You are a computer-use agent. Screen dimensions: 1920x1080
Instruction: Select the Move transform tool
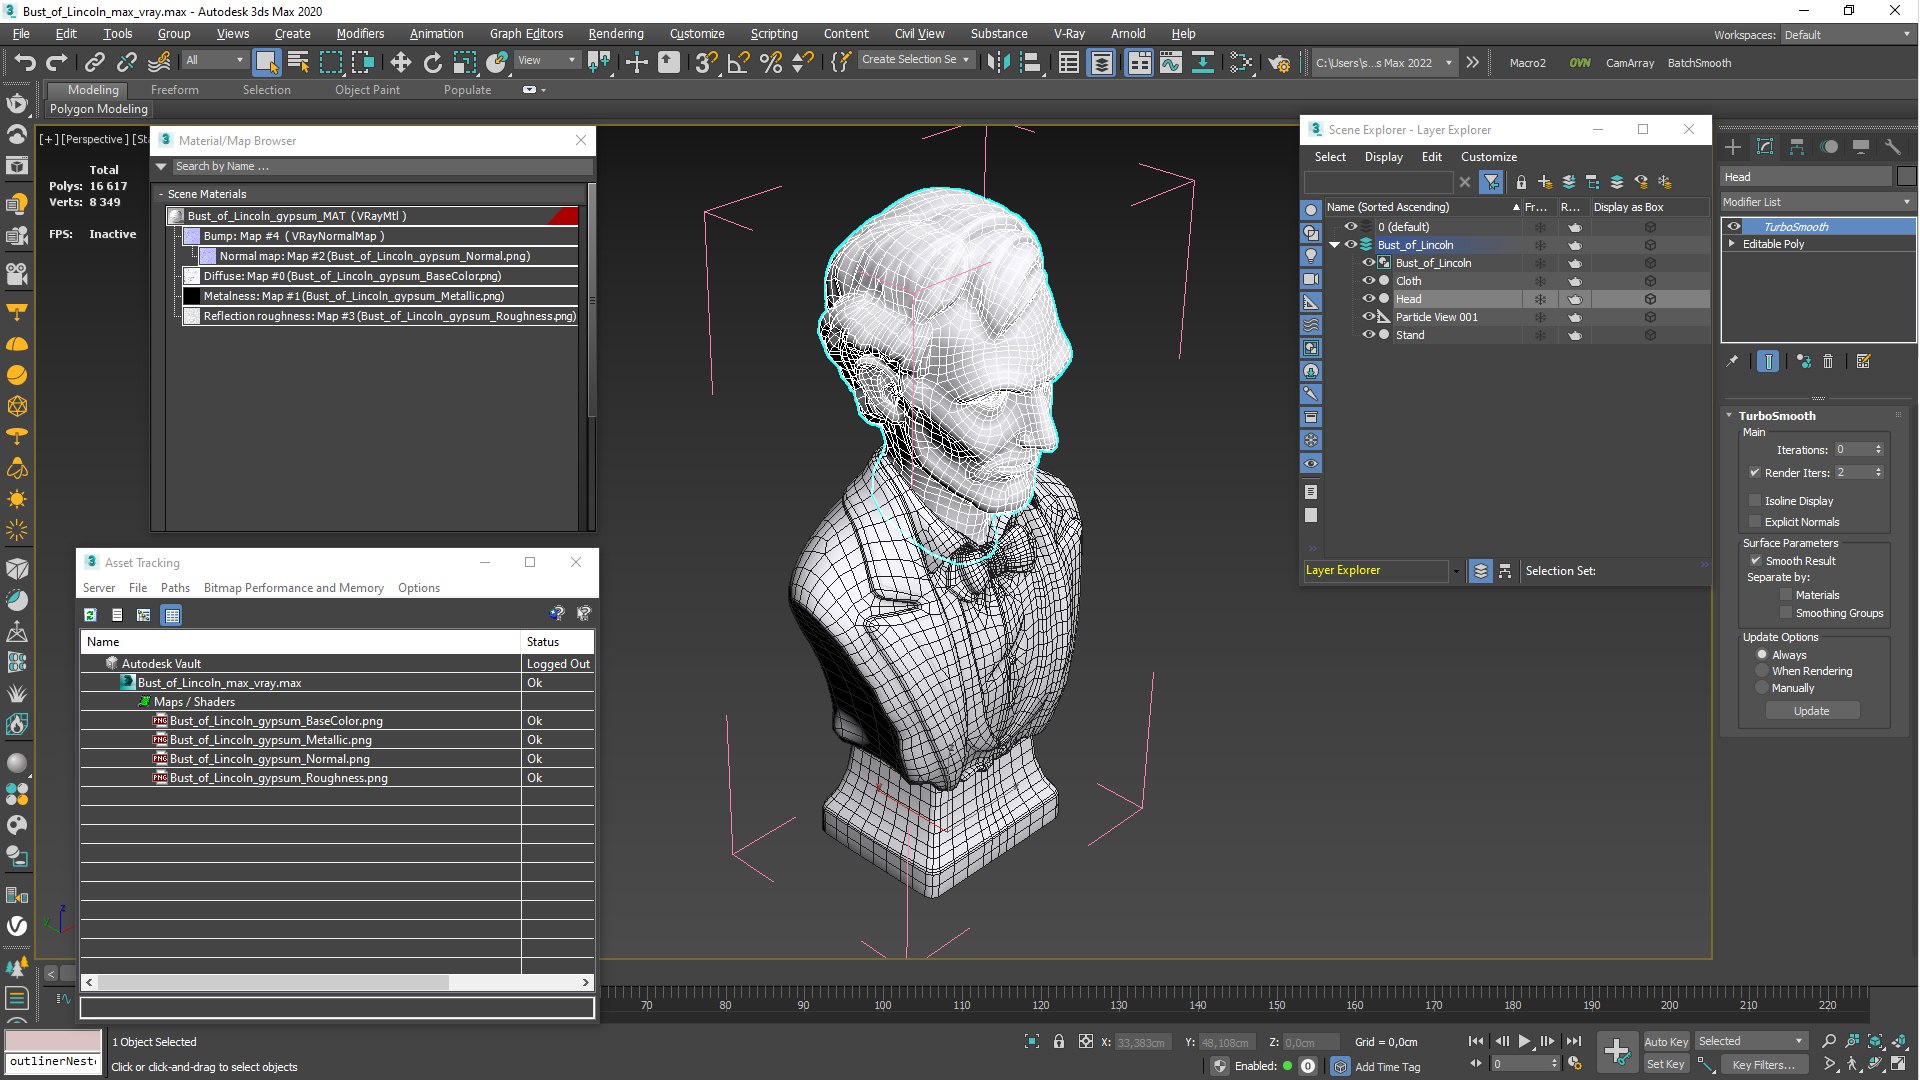pyautogui.click(x=400, y=63)
